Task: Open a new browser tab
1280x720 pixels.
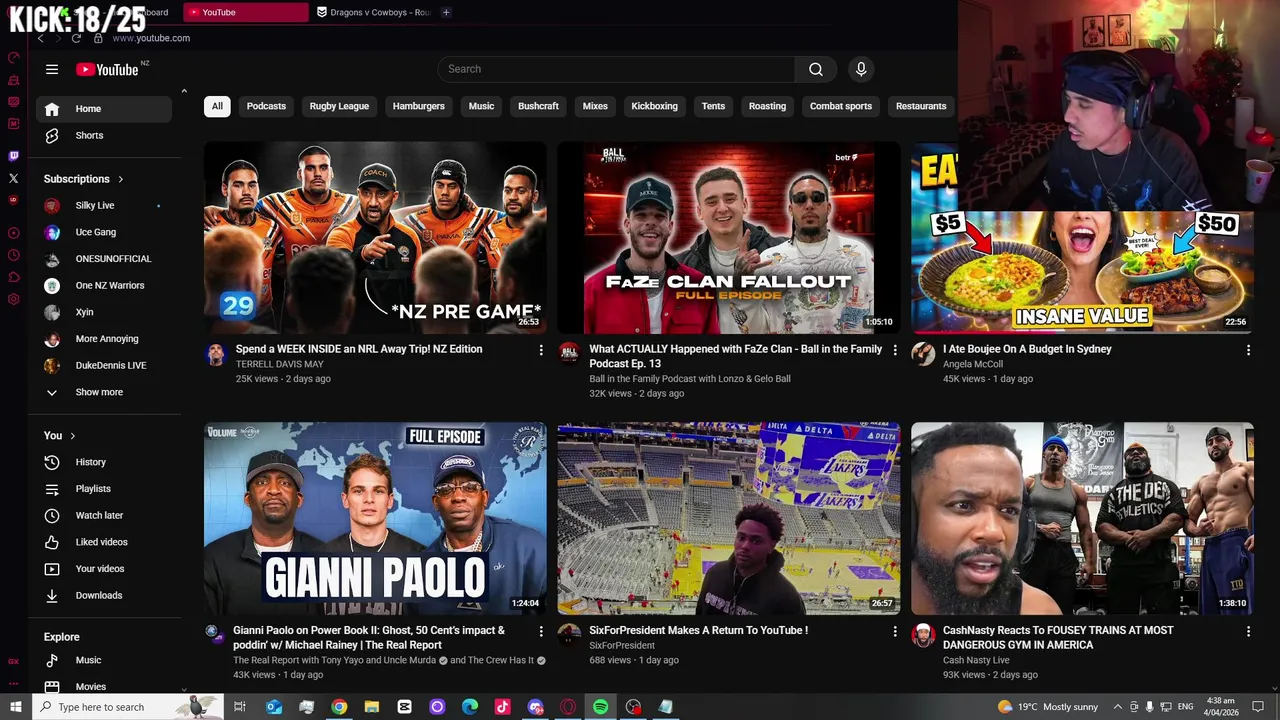Action: (x=446, y=12)
